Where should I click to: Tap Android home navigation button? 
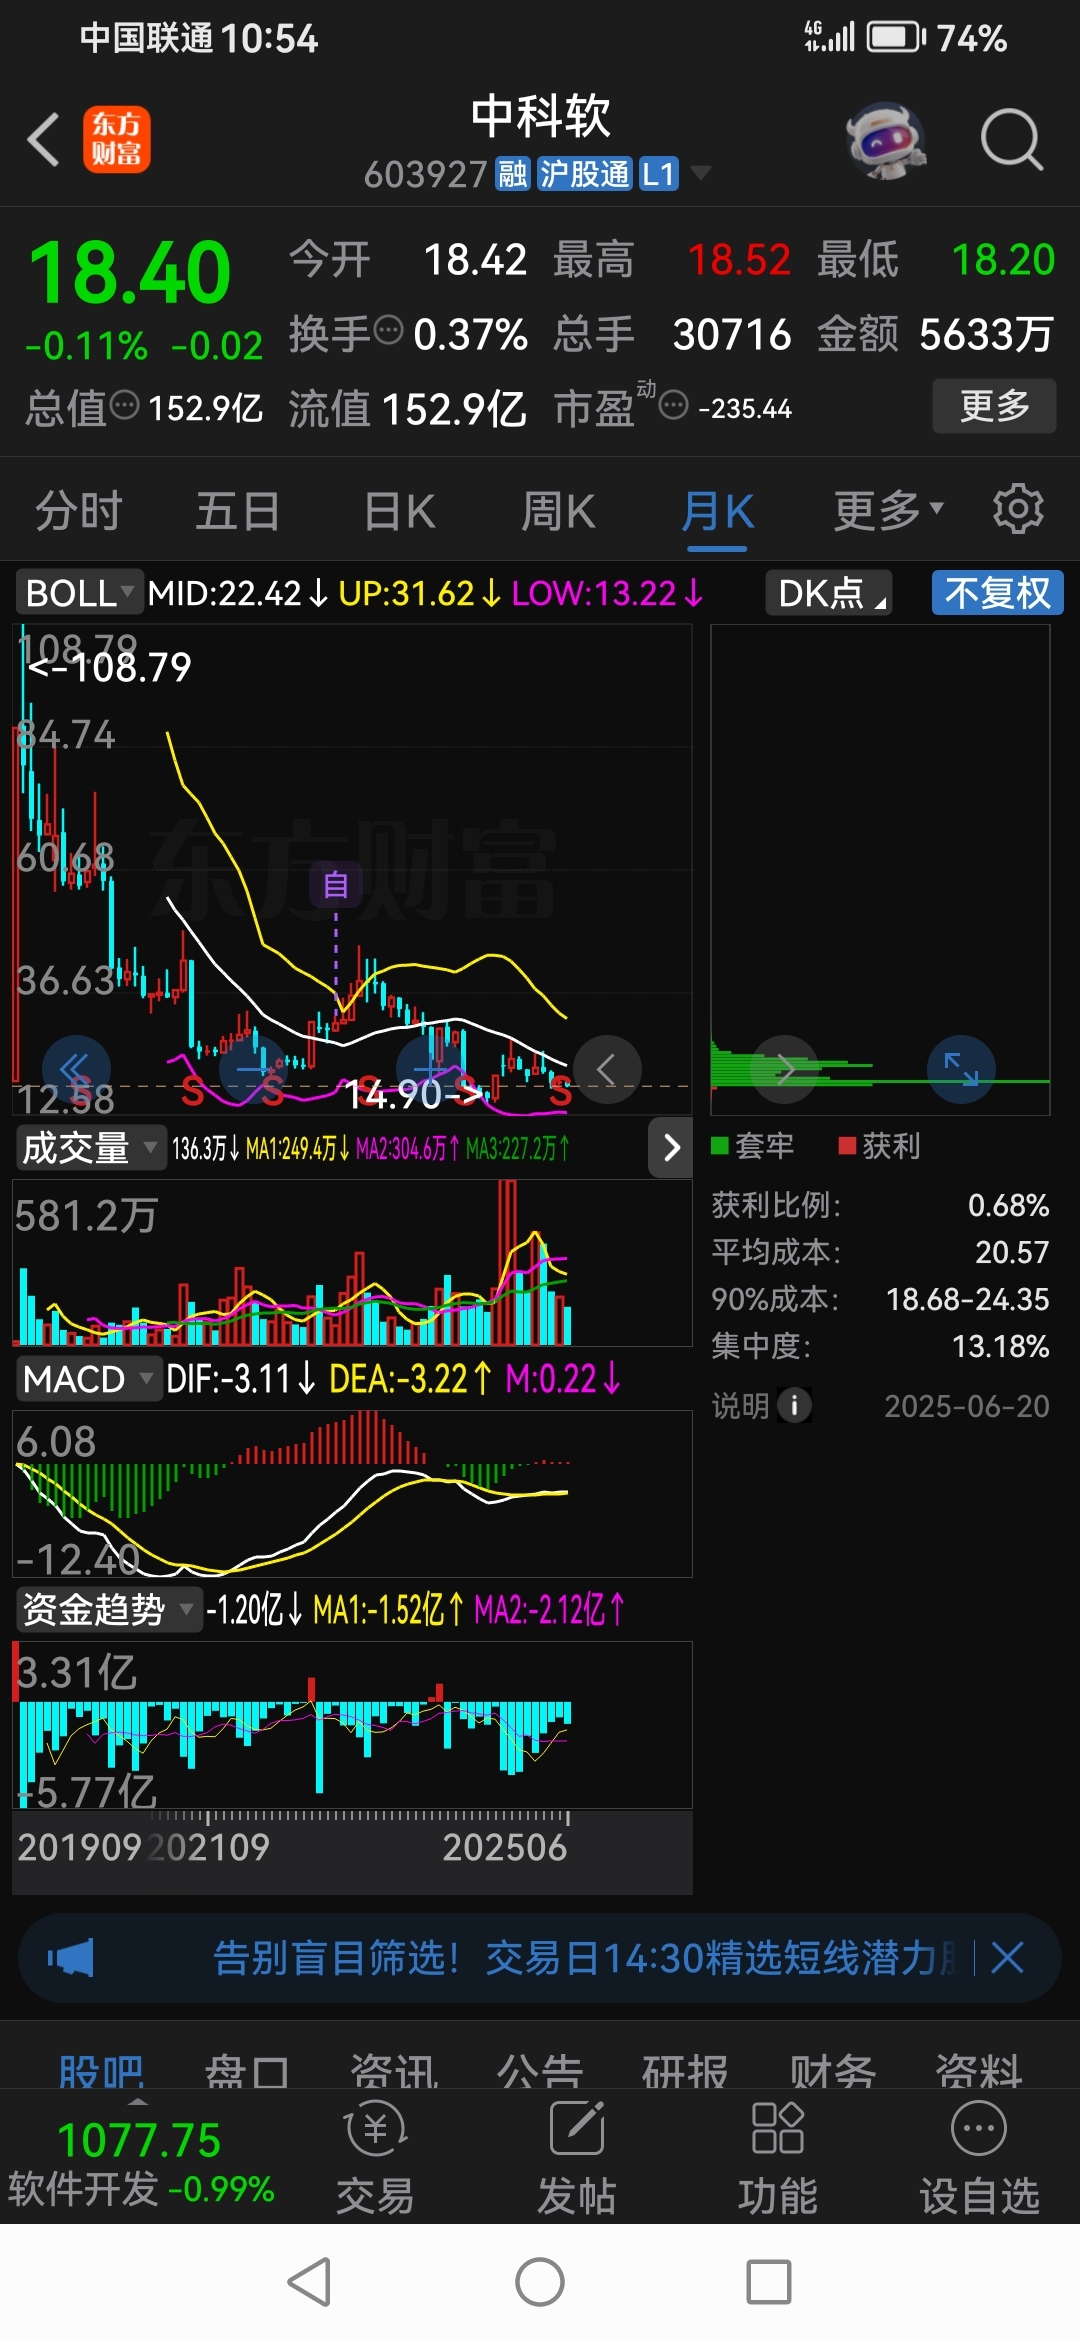click(x=540, y=2282)
